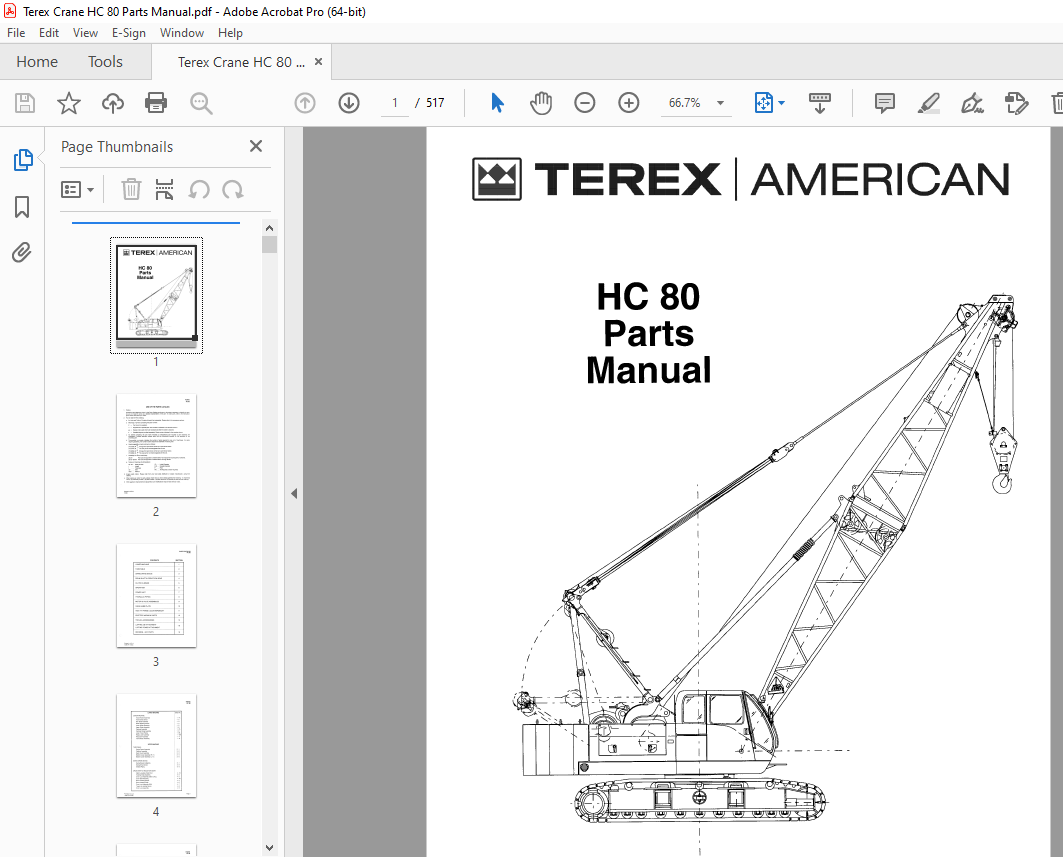The width and height of the screenshot is (1063, 857).
Task: Expand fit page options dropdown arrow
Action: 782,103
